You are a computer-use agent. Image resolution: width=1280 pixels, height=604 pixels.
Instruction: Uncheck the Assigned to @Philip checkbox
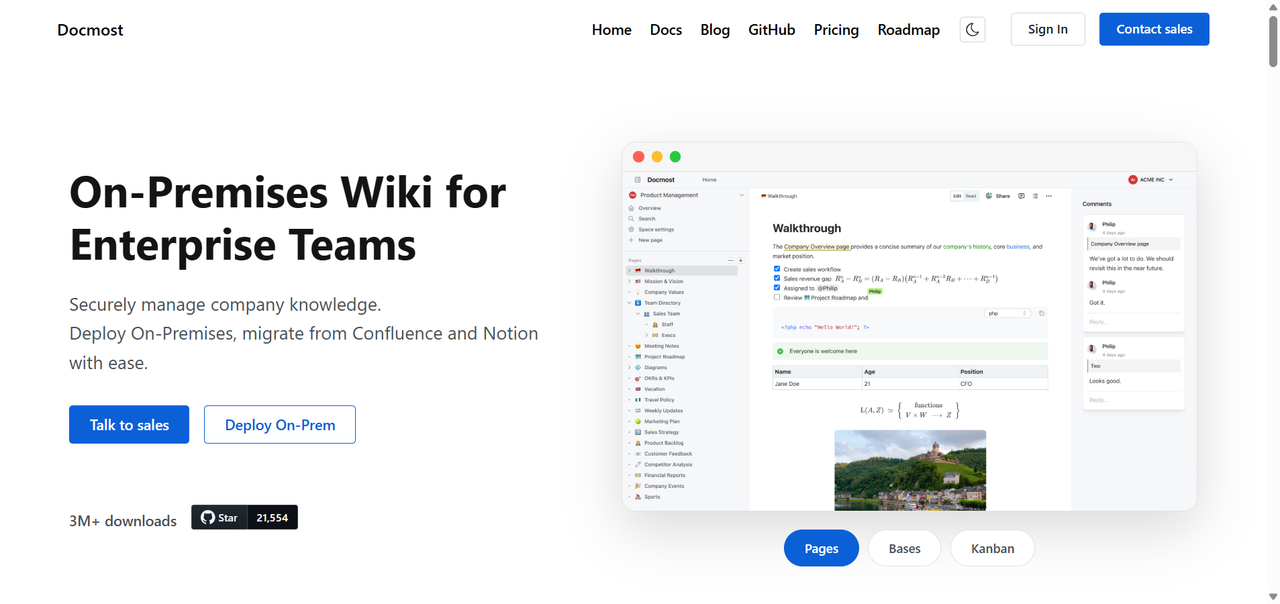click(x=777, y=287)
